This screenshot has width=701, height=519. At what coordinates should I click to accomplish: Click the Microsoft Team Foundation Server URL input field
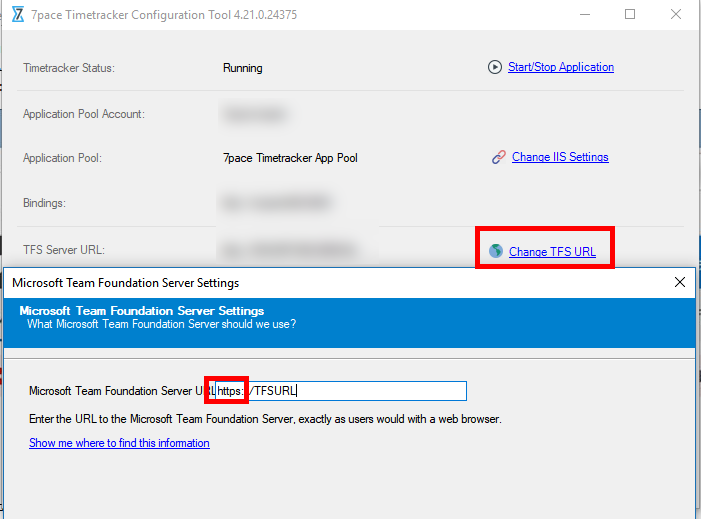point(341,391)
